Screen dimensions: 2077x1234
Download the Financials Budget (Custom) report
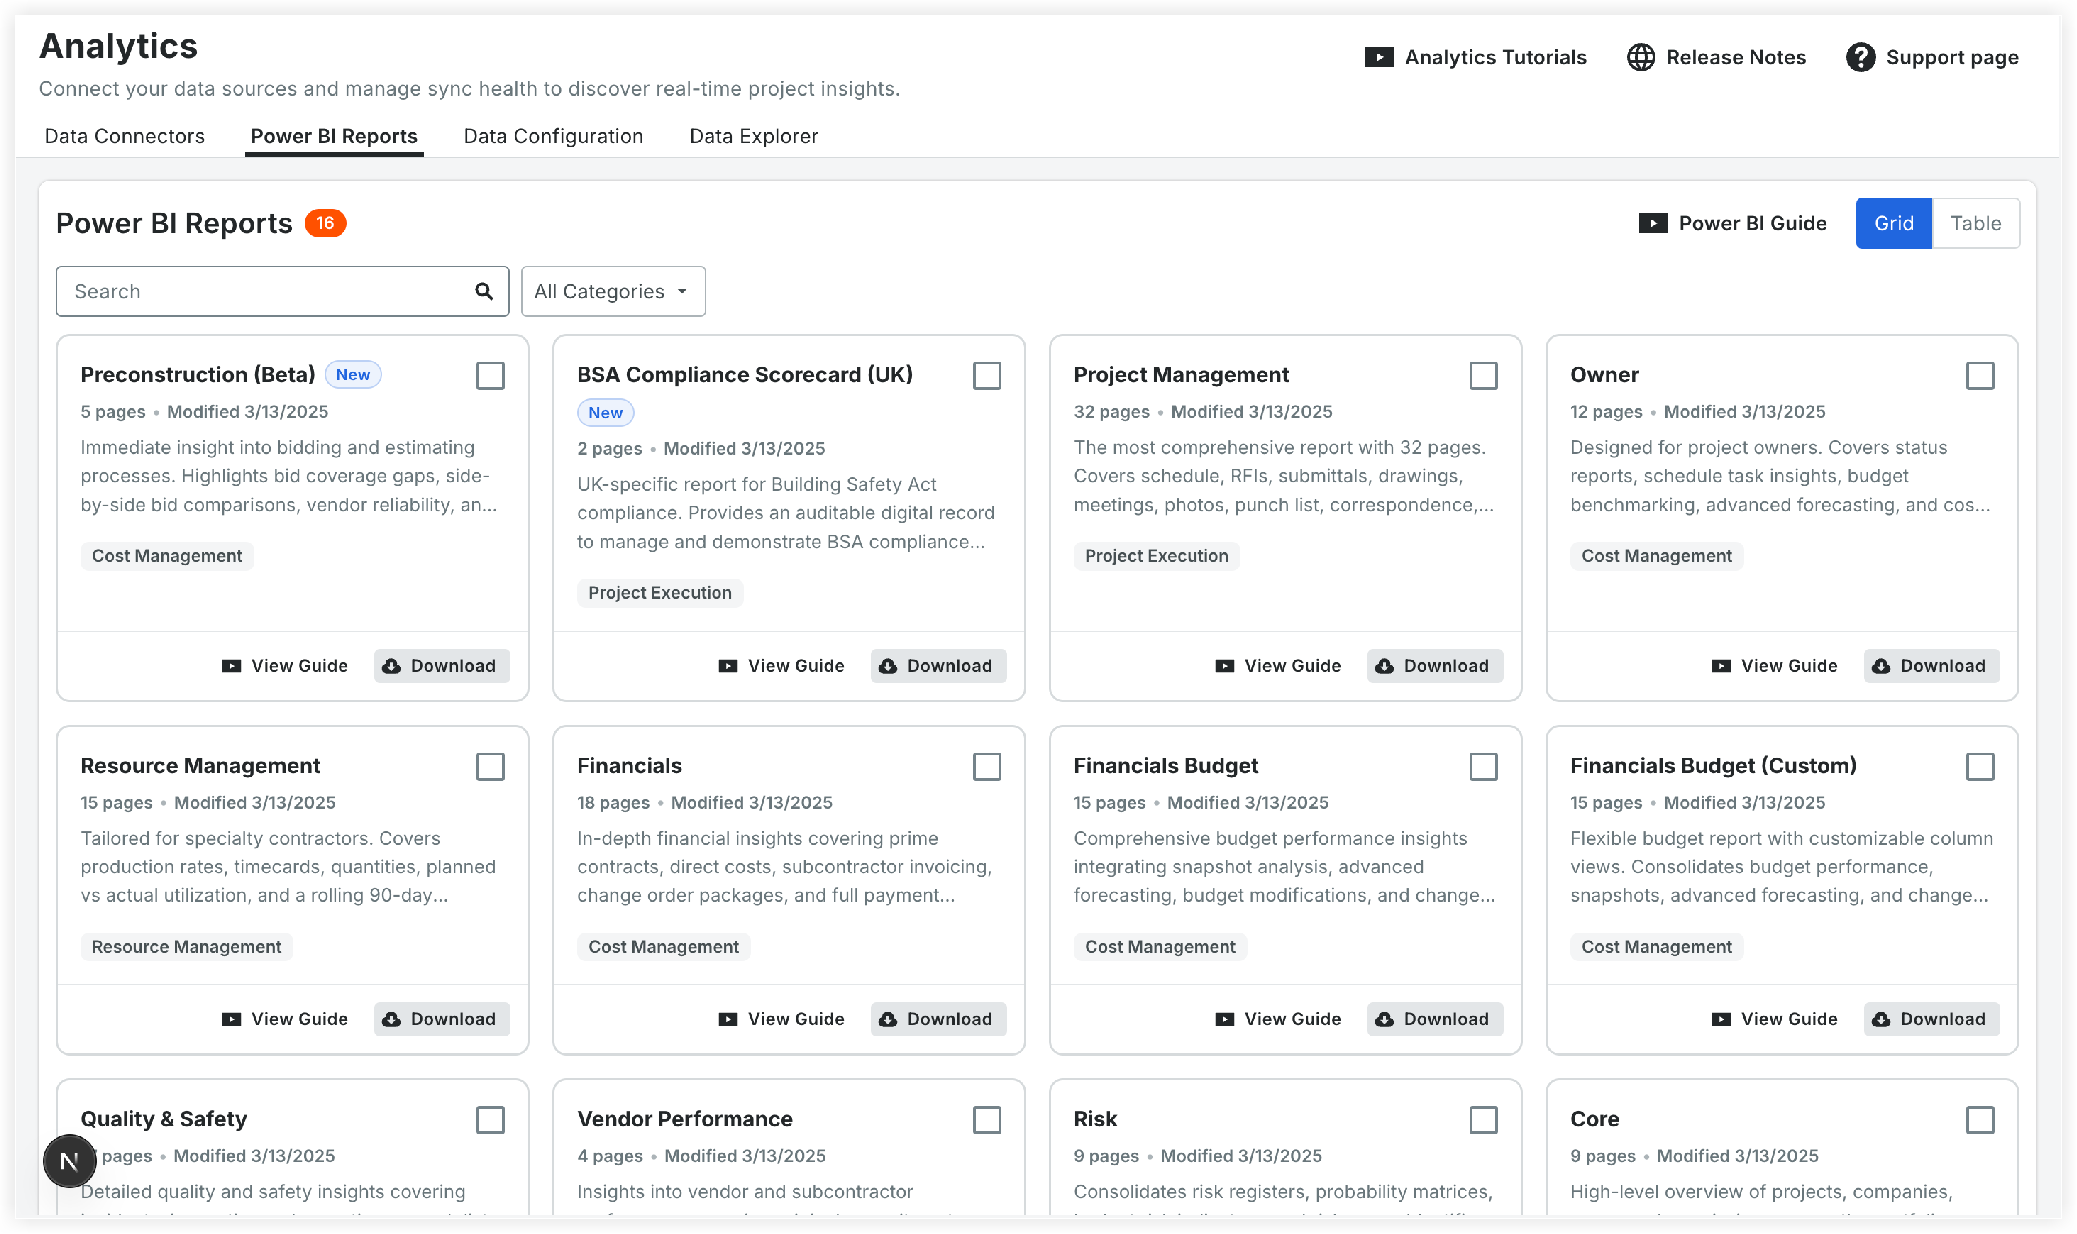click(1931, 1019)
